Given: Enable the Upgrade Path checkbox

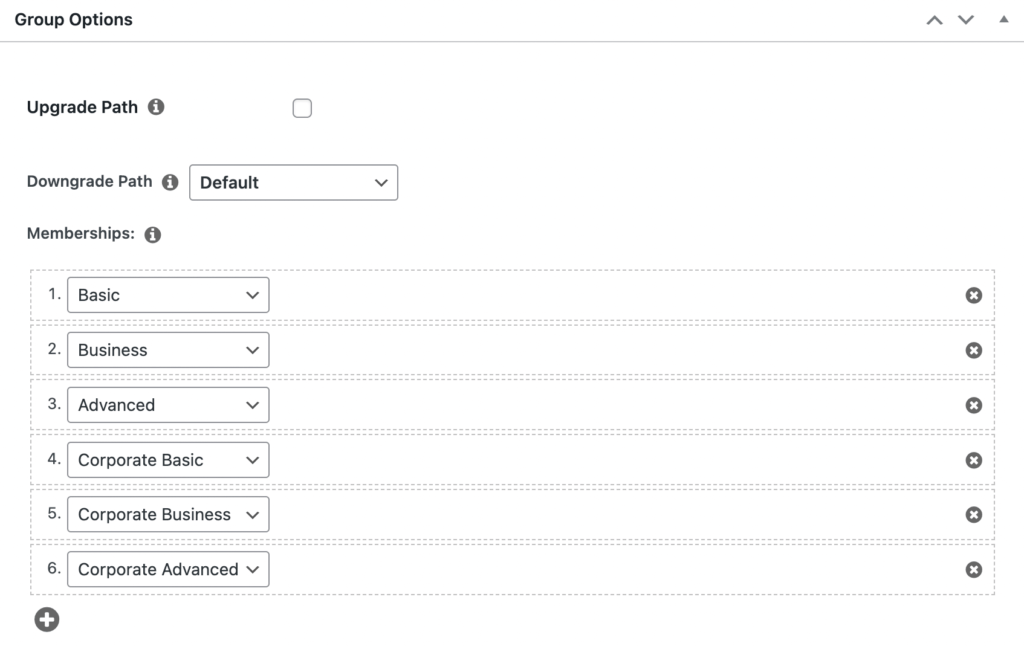Looking at the screenshot, I should [x=302, y=108].
